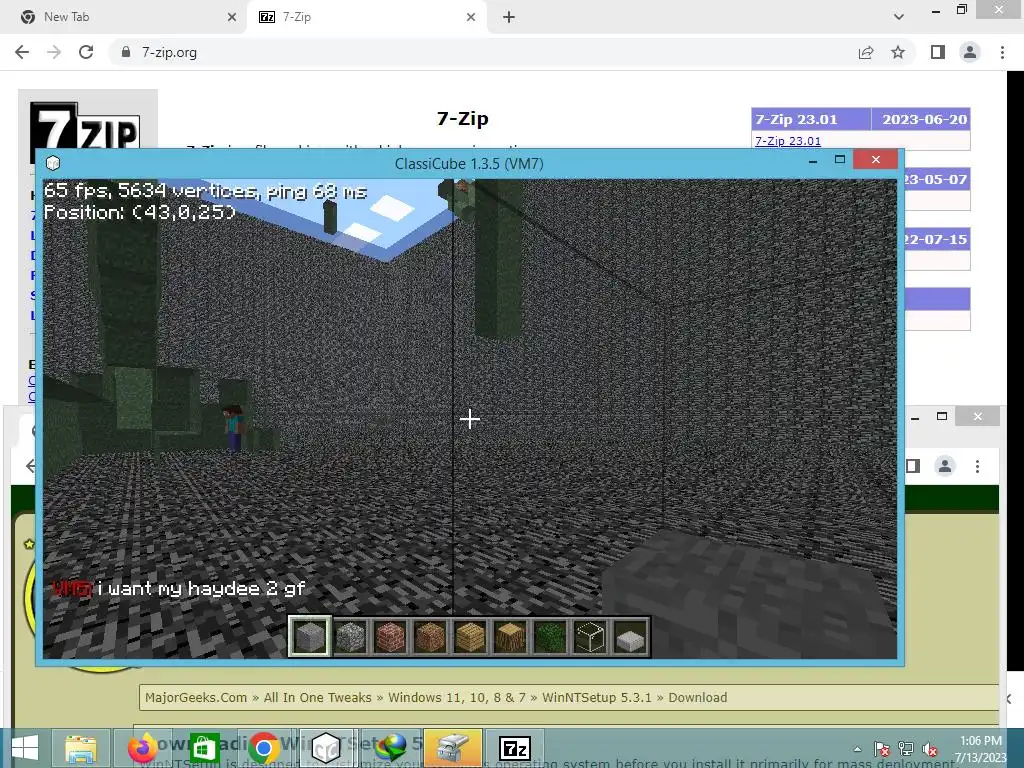Image resolution: width=1024 pixels, height=768 pixels.
Task: Switch to ClassiCube in the taskbar
Action: pos(326,748)
